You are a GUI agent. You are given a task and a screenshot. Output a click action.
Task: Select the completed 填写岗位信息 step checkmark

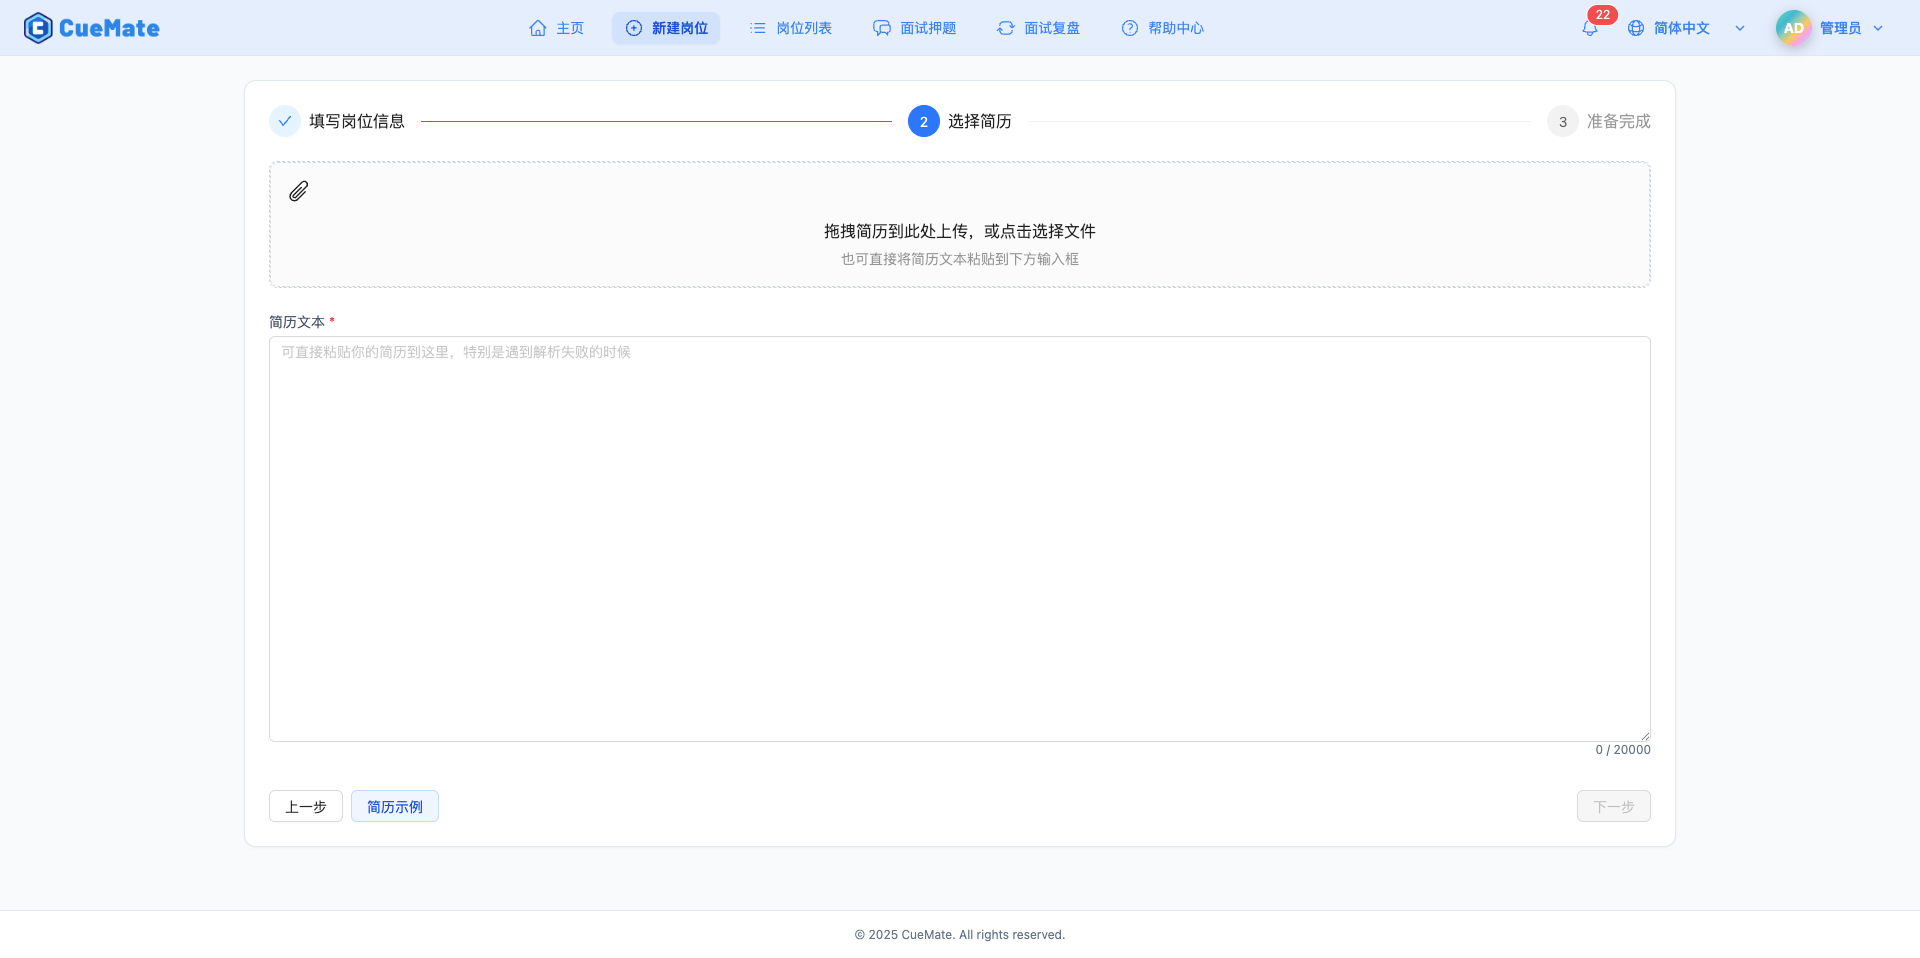click(285, 120)
